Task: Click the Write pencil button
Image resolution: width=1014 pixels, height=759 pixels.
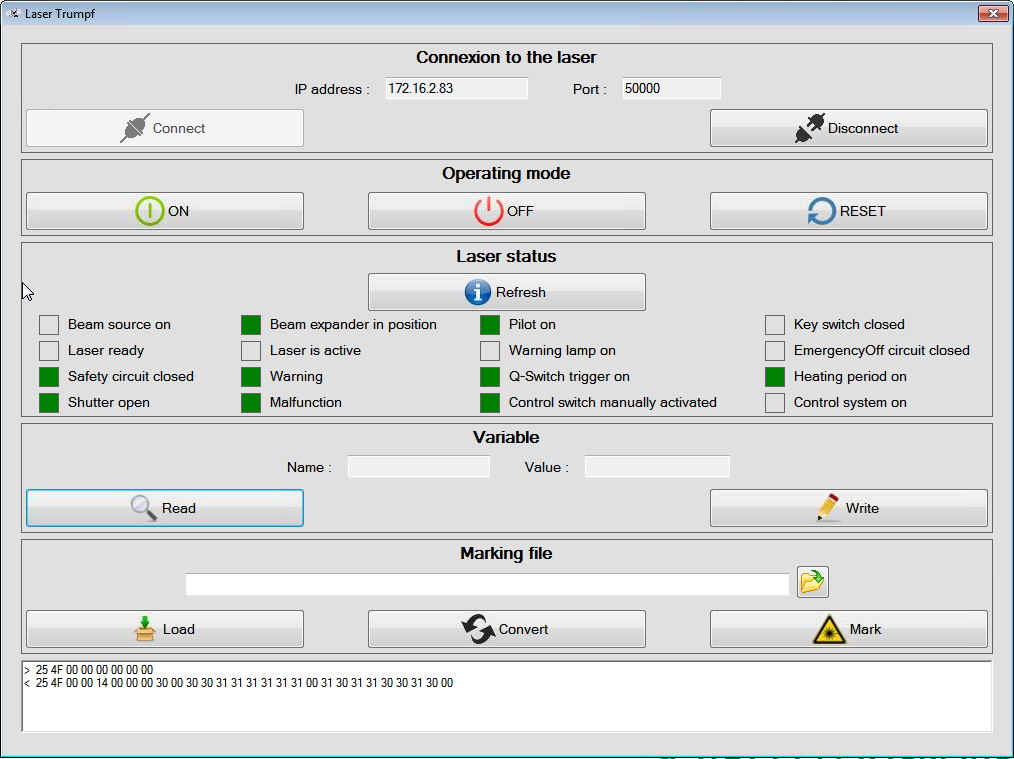Action: pyautogui.click(x=848, y=508)
